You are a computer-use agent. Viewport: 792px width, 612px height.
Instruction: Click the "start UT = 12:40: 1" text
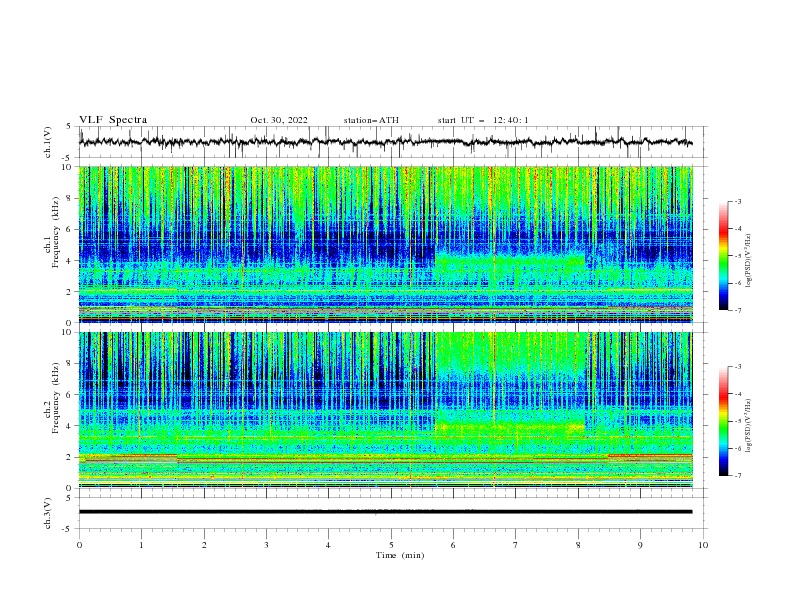pyautogui.click(x=483, y=120)
